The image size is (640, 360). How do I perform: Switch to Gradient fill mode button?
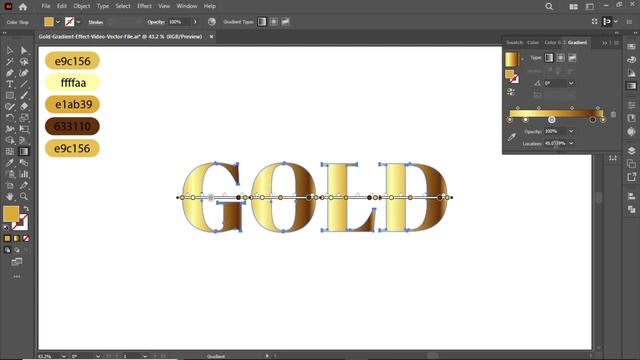17,238
